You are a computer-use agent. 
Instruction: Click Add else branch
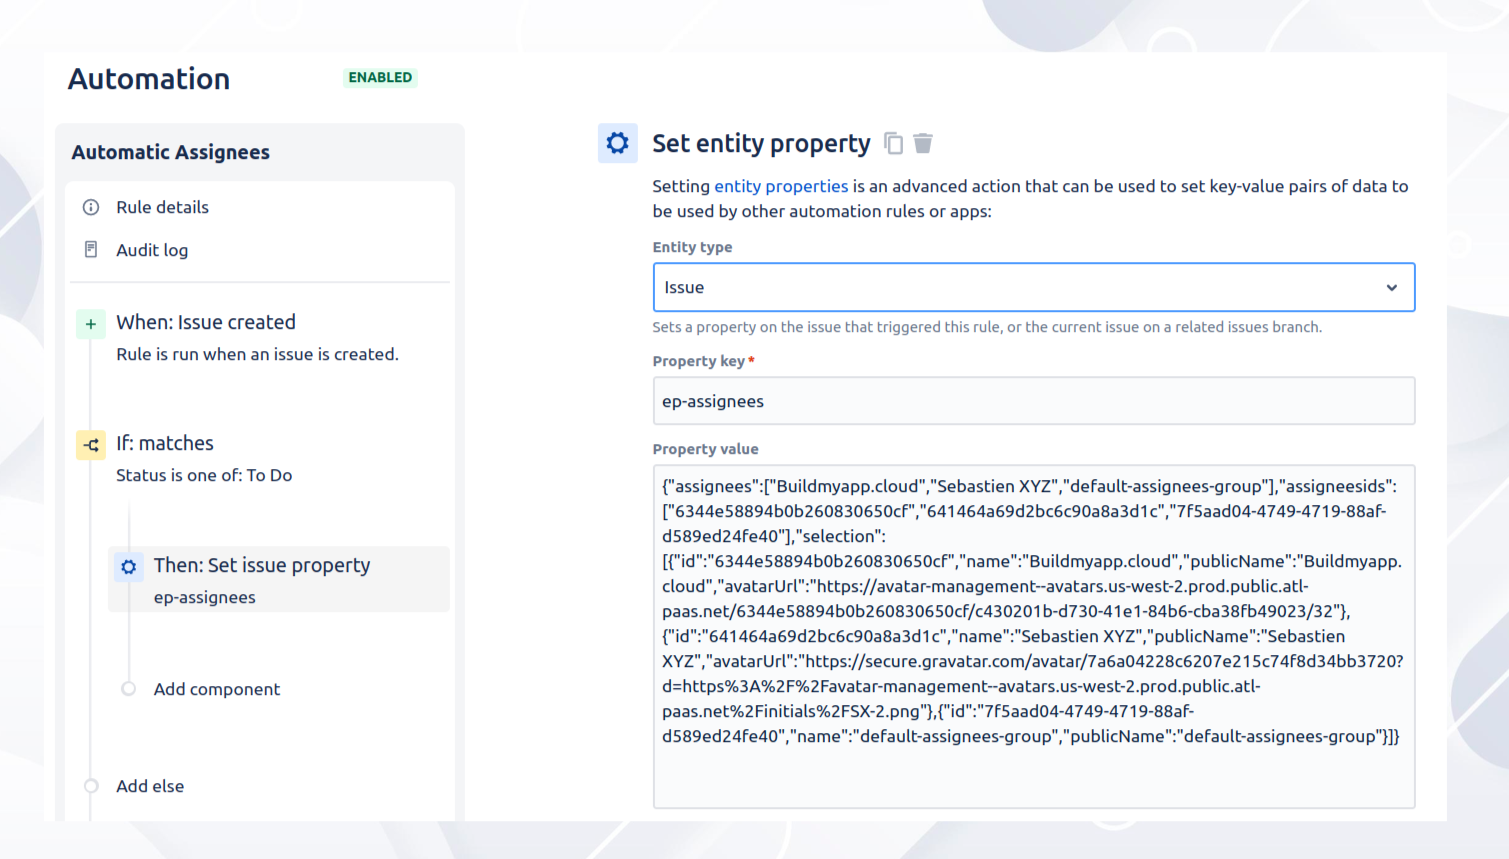tap(150, 786)
